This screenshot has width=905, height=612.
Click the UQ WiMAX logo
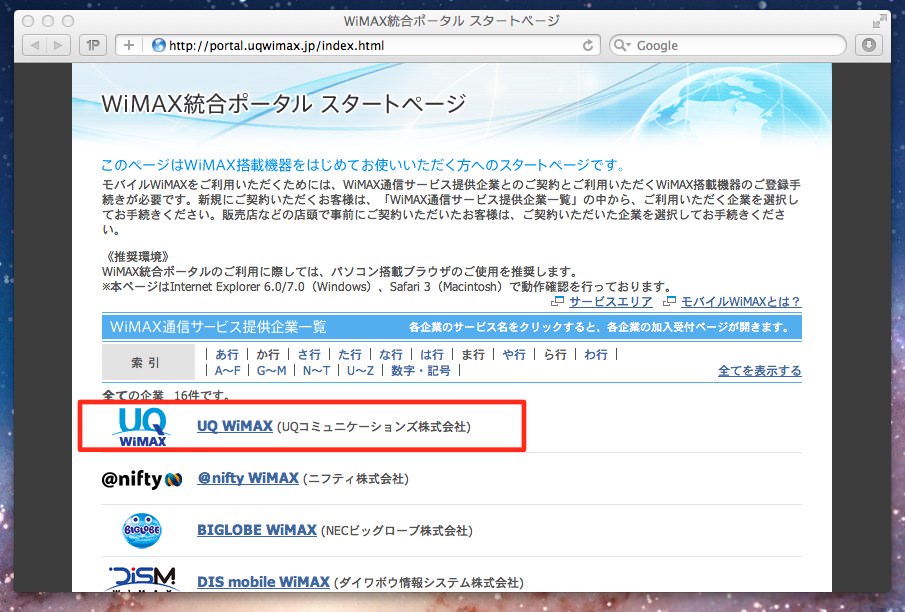(142, 427)
